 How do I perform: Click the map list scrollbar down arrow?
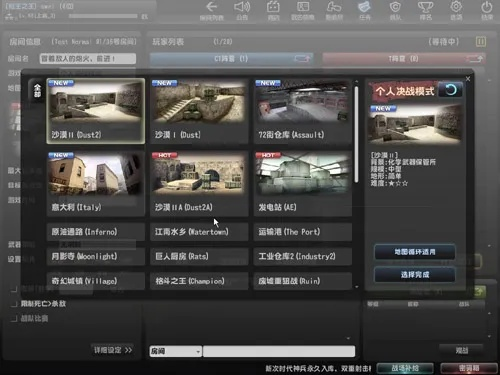tap(356, 286)
